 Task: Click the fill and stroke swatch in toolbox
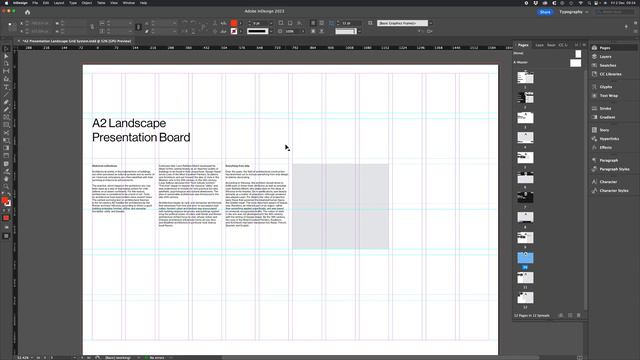6,201
